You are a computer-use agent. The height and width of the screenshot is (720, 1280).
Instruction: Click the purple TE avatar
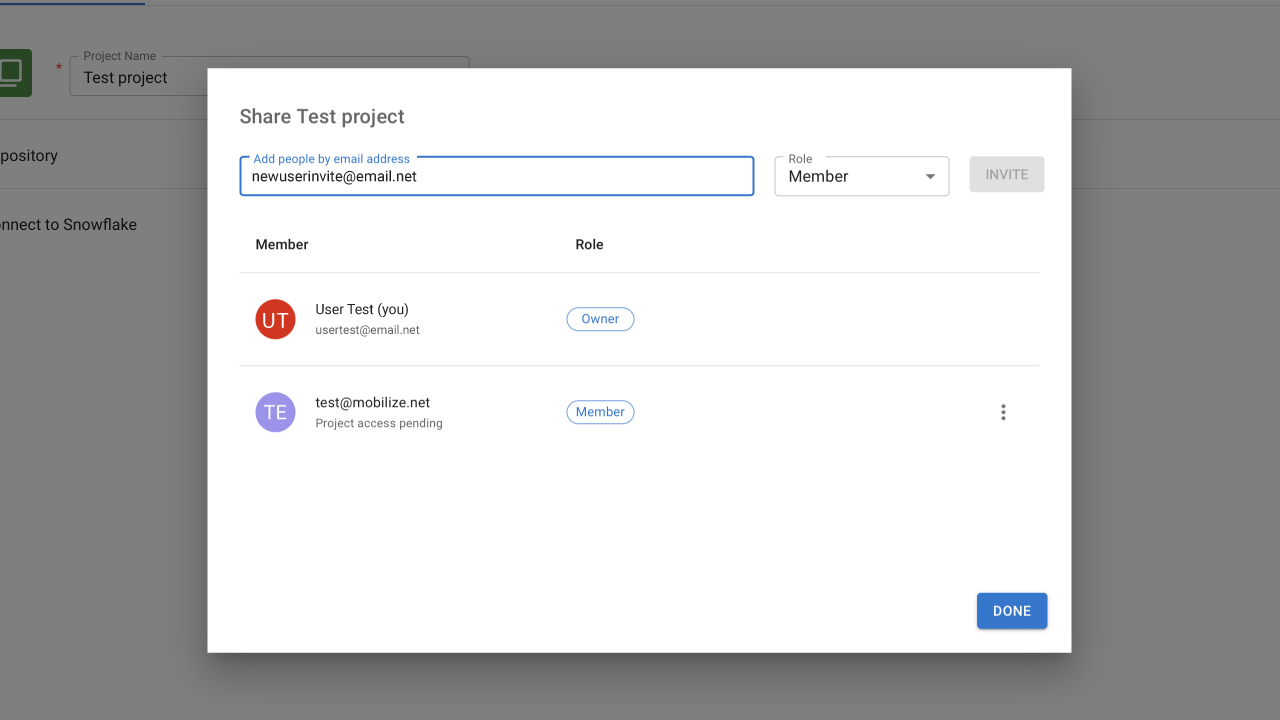tap(275, 412)
